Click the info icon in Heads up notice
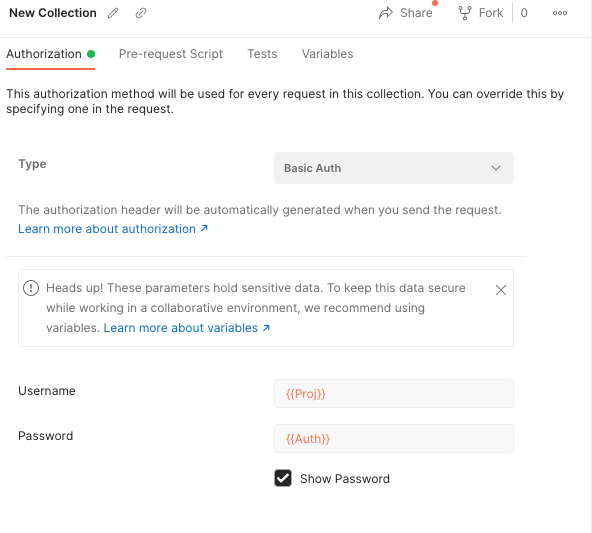The width and height of the screenshot is (592, 533). [31, 288]
